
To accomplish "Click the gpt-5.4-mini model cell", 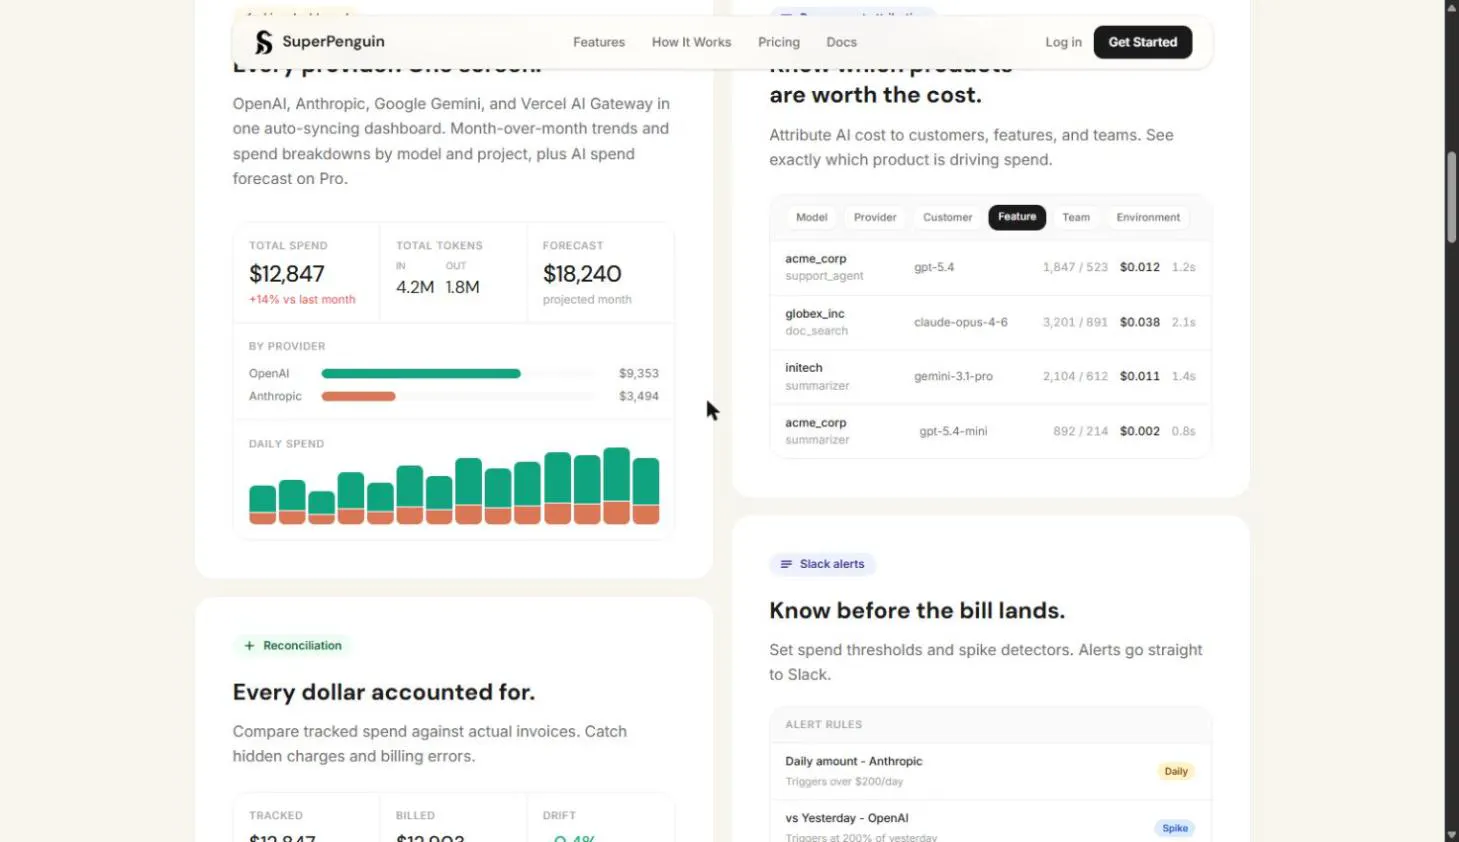I will 953,432.
